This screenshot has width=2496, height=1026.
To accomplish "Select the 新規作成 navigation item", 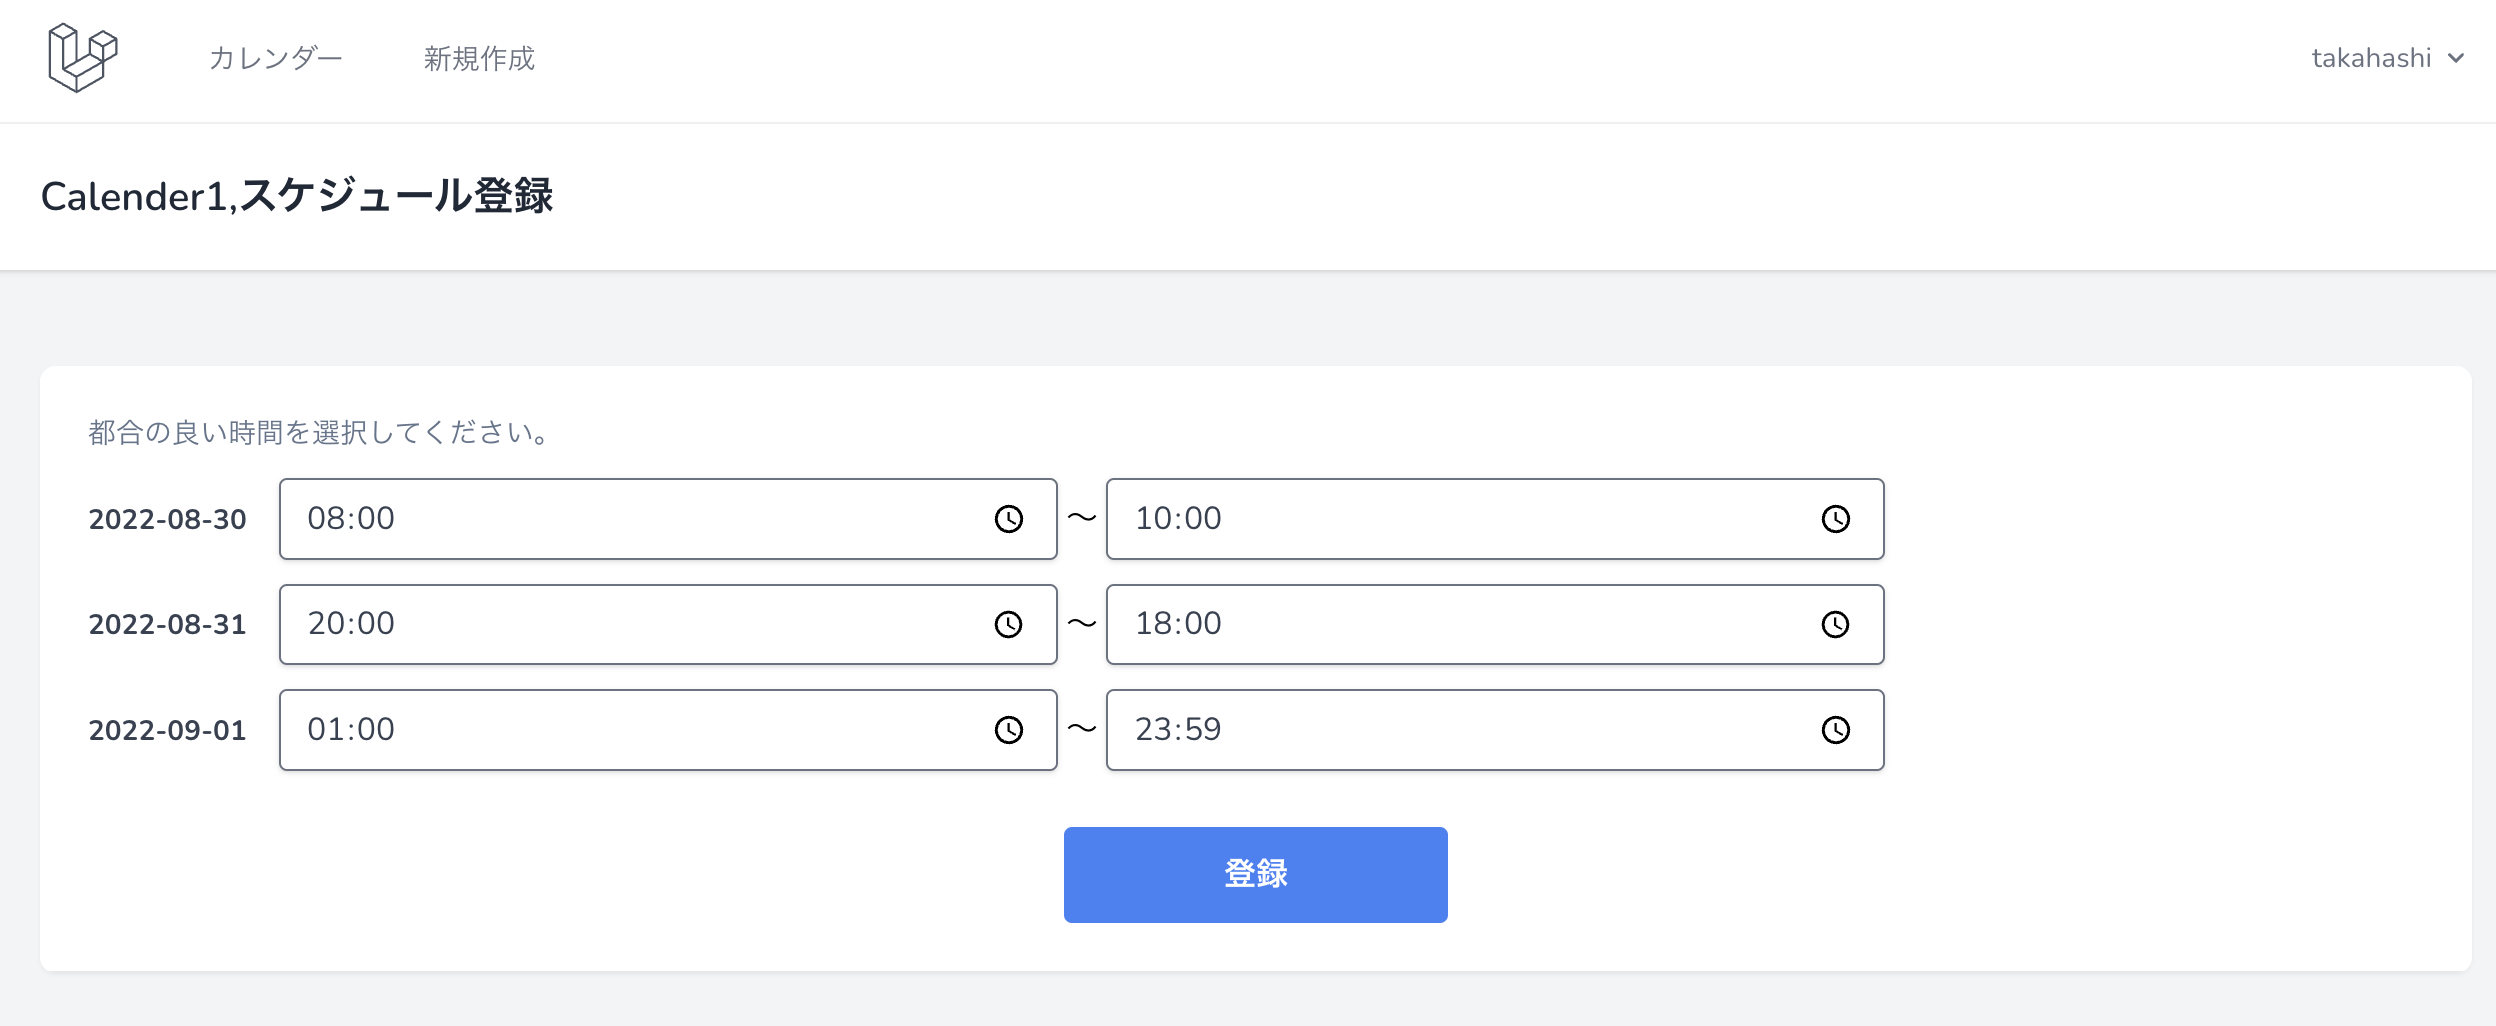I will click(480, 58).
